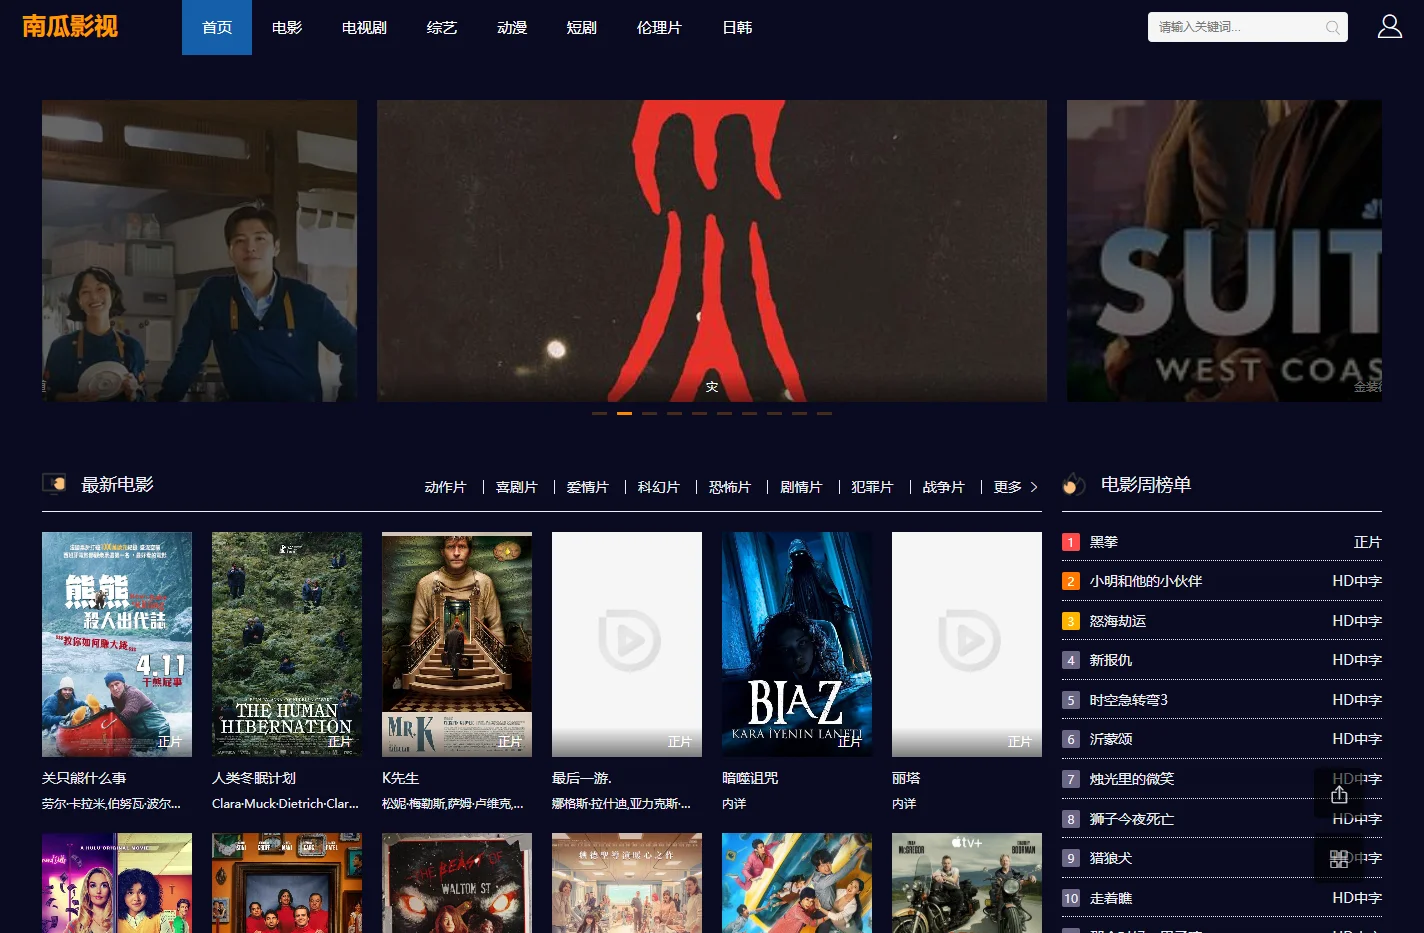Open ranking item 4 新报仇
This screenshot has width=1424, height=933.
pos(1222,660)
